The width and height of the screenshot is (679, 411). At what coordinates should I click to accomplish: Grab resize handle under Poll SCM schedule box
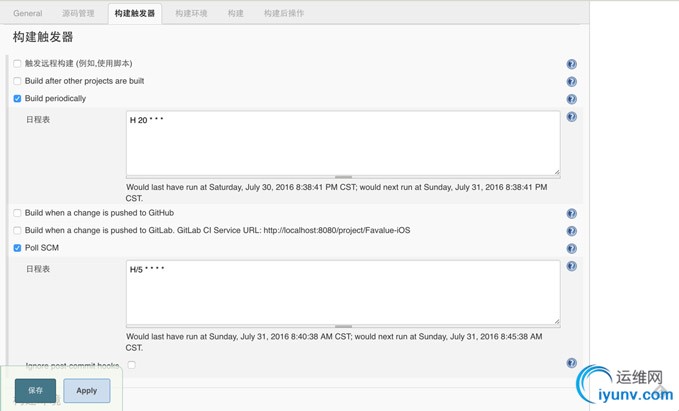[343, 326]
